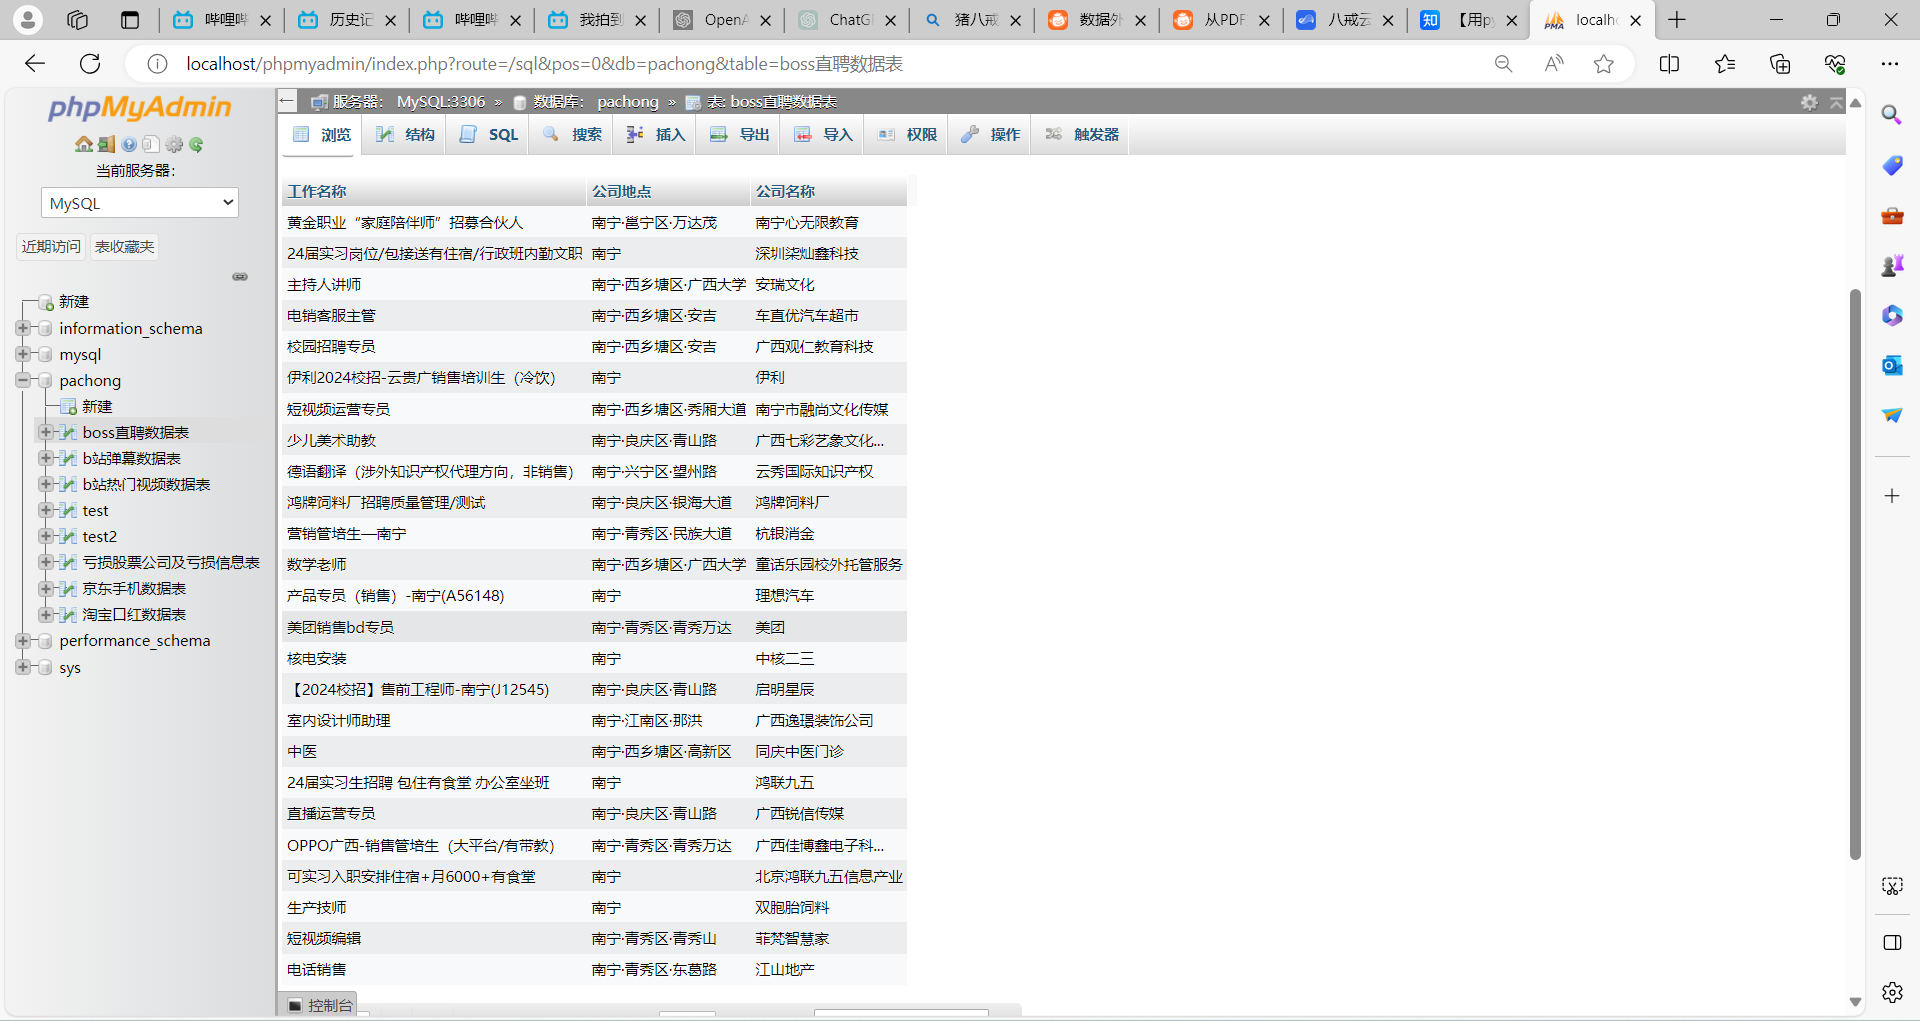Click the add sidebar app plus icon
1920x1021 pixels.
tap(1891, 496)
